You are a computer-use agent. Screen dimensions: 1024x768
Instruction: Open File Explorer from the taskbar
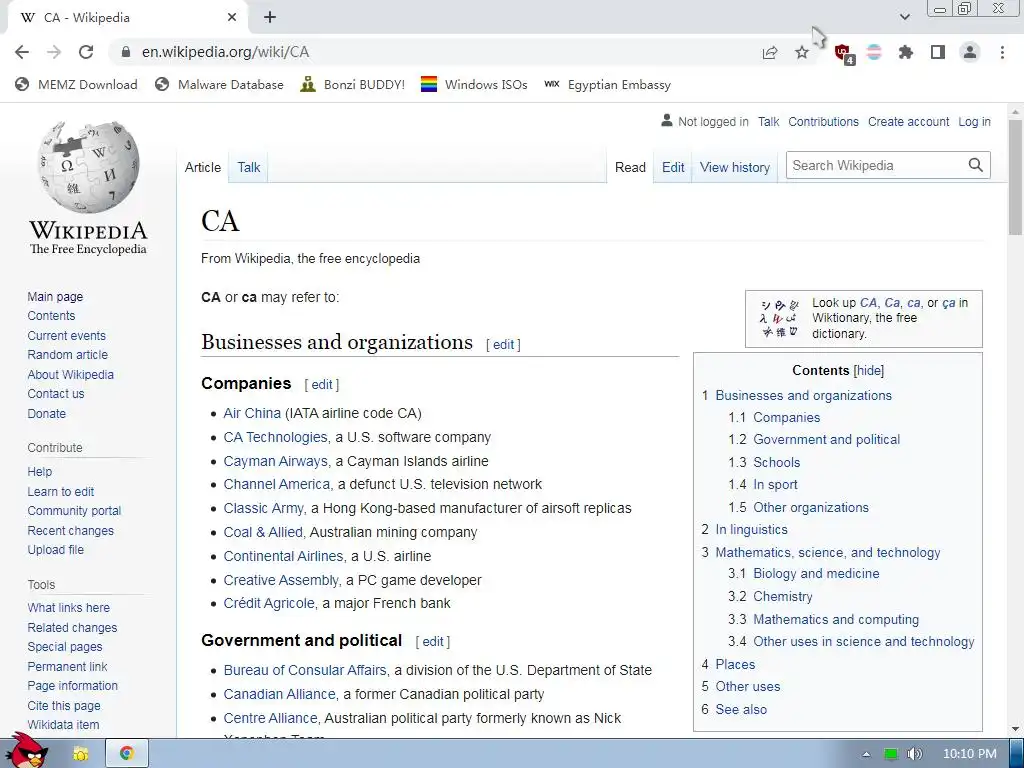(x=81, y=754)
